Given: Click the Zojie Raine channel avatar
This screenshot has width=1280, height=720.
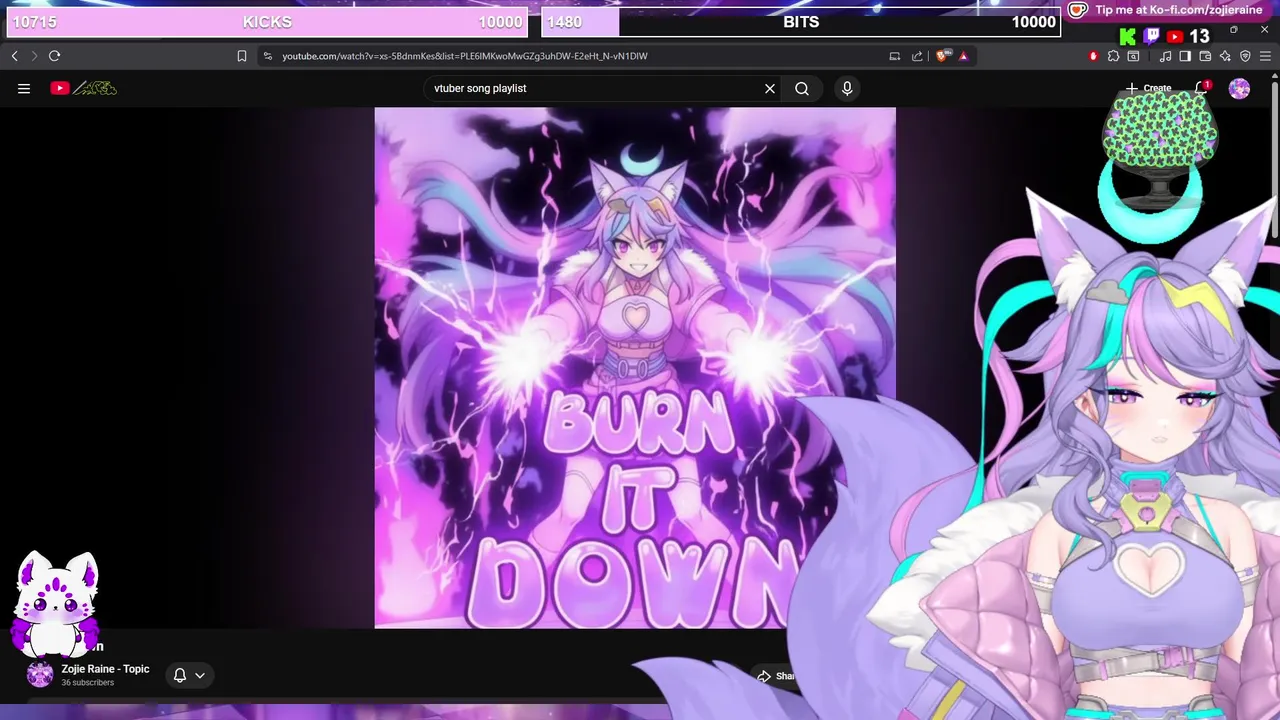Looking at the screenshot, I should click(40, 675).
